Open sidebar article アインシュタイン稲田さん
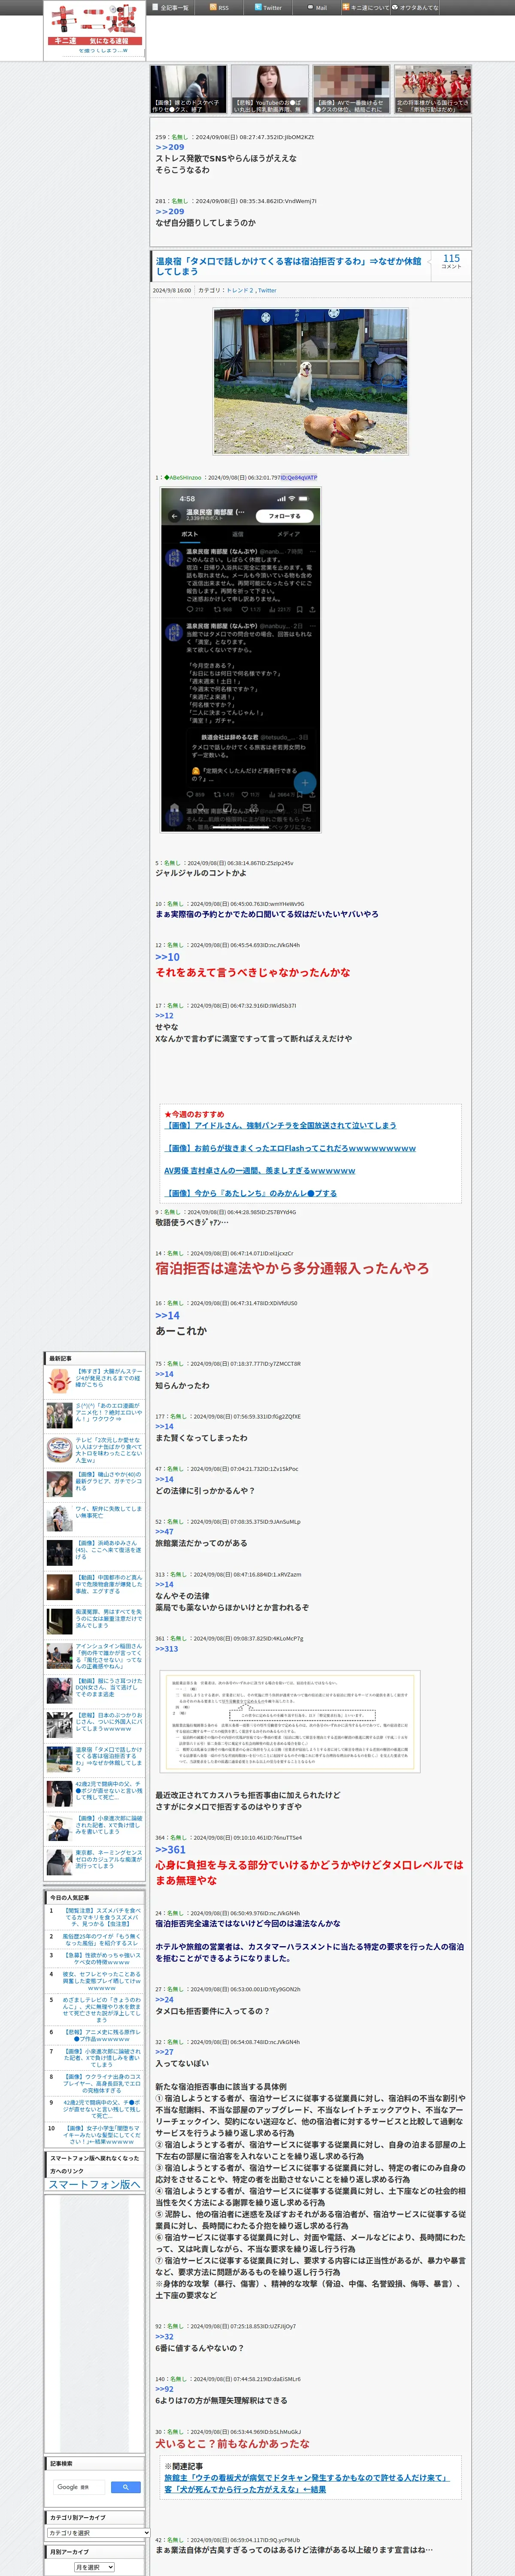This screenshot has width=515, height=2576. coord(108,1656)
